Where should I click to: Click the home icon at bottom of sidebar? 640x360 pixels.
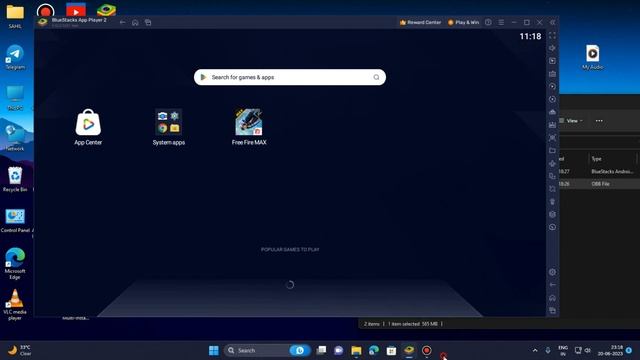(x=552, y=298)
